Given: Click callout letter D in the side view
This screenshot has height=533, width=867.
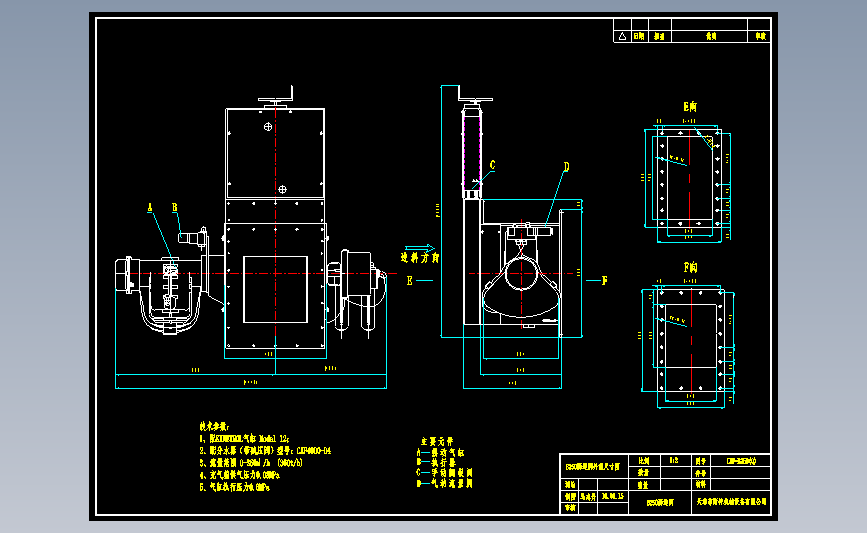Looking at the screenshot, I should (566, 166).
